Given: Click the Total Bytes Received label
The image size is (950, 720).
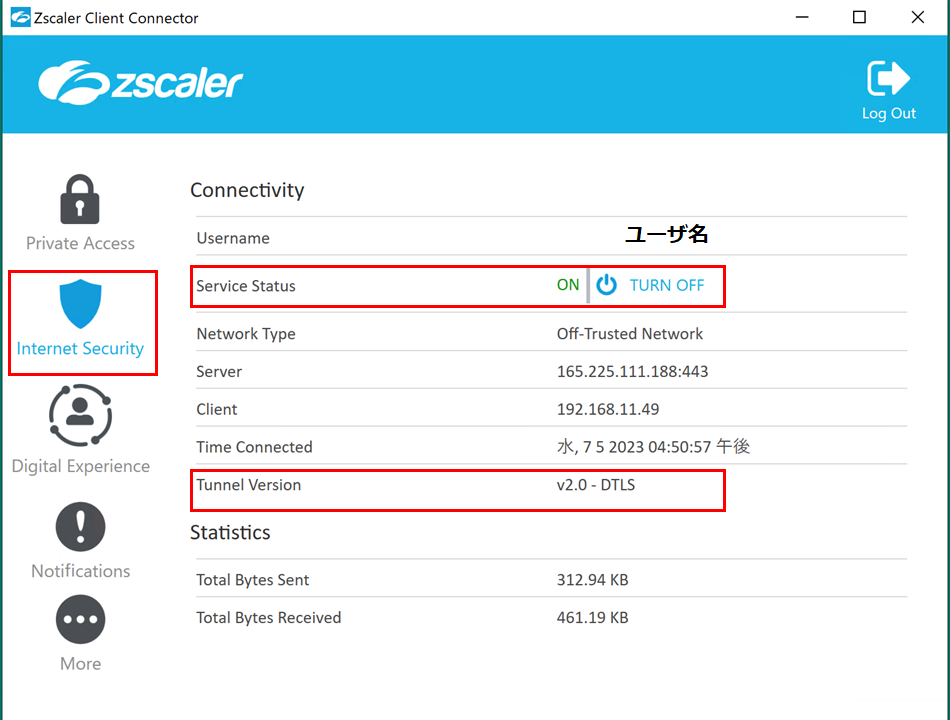Looking at the screenshot, I should (268, 618).
